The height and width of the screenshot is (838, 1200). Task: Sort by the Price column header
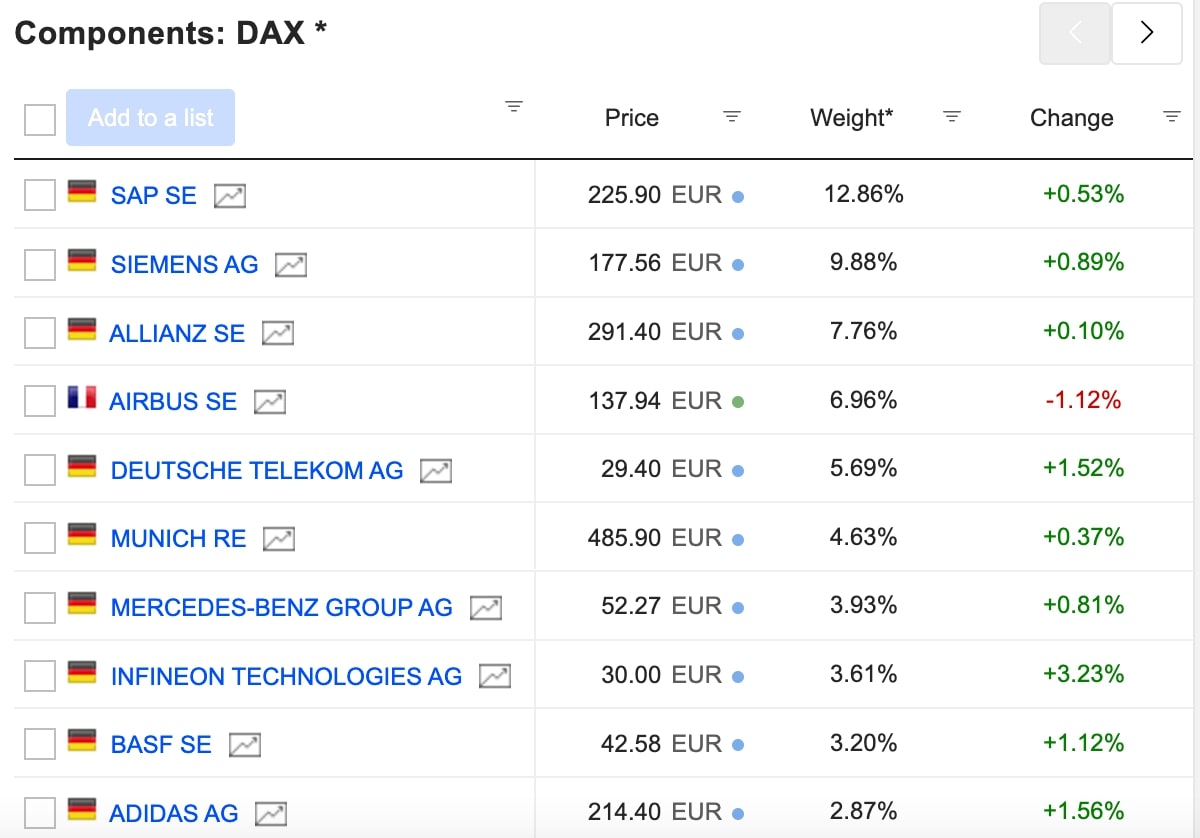[x=632, y=118]
